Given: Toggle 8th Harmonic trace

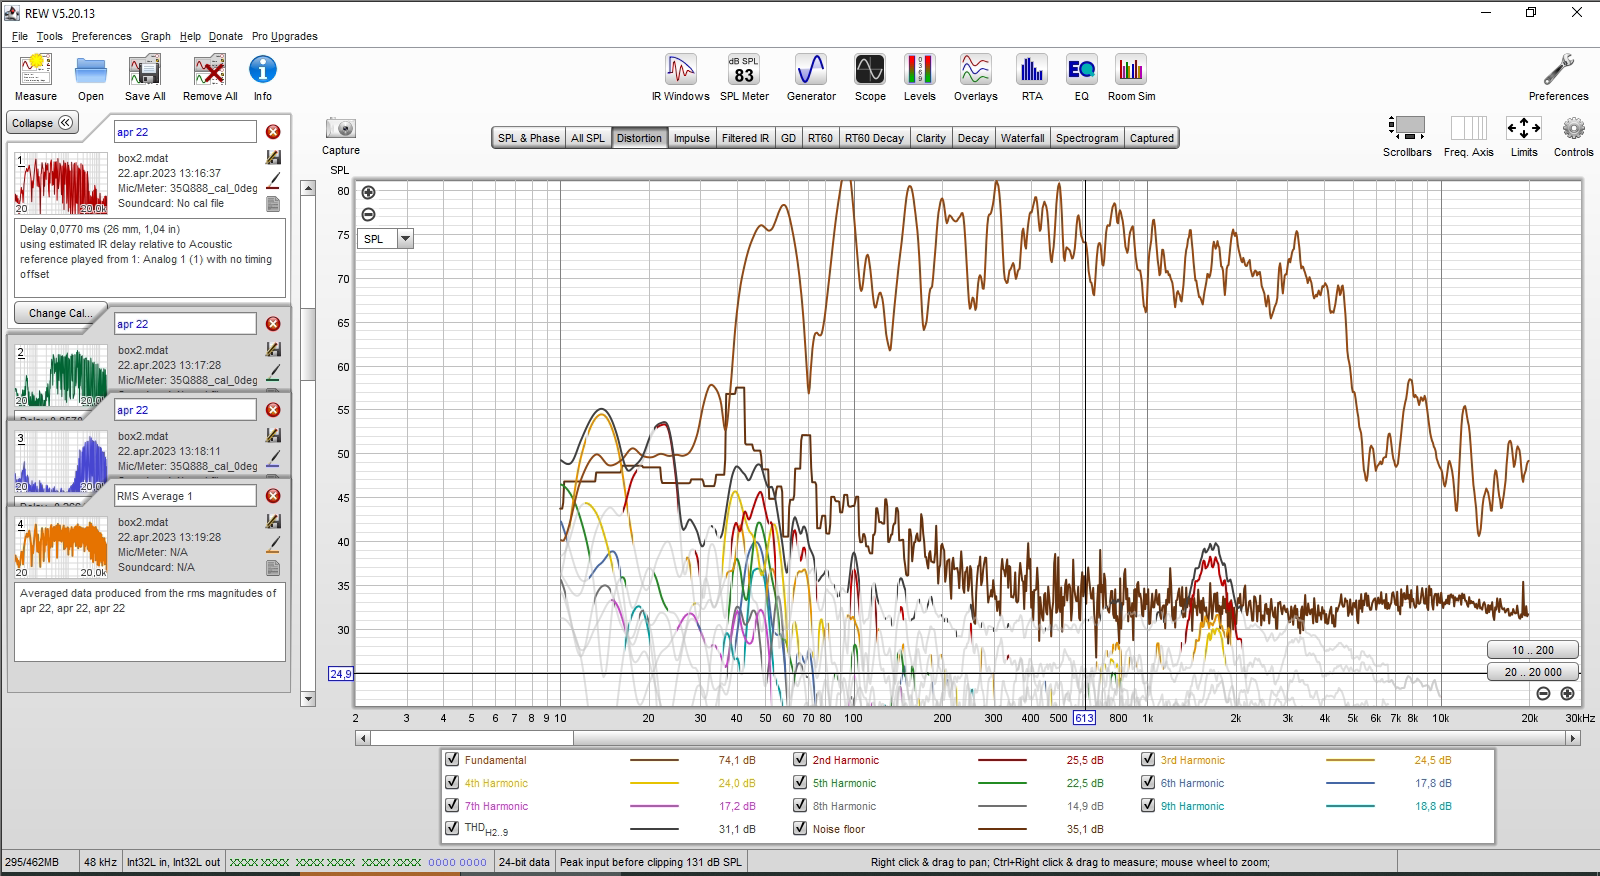Looking at the screenshot, I should pos(800,806).
